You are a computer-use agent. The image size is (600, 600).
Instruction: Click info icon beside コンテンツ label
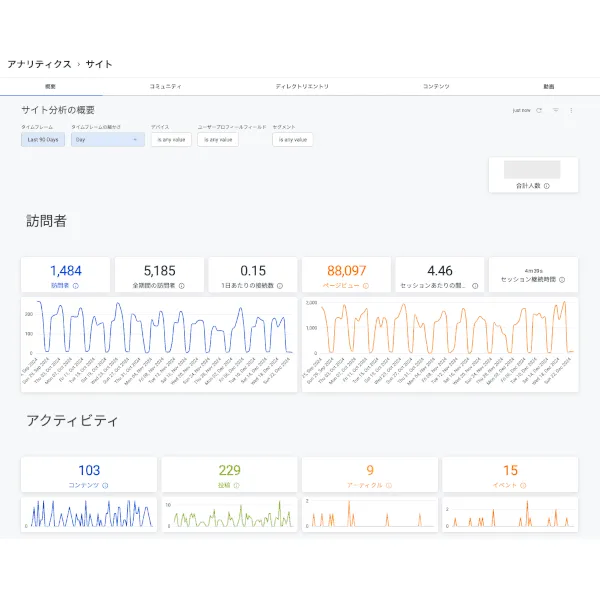105,485
